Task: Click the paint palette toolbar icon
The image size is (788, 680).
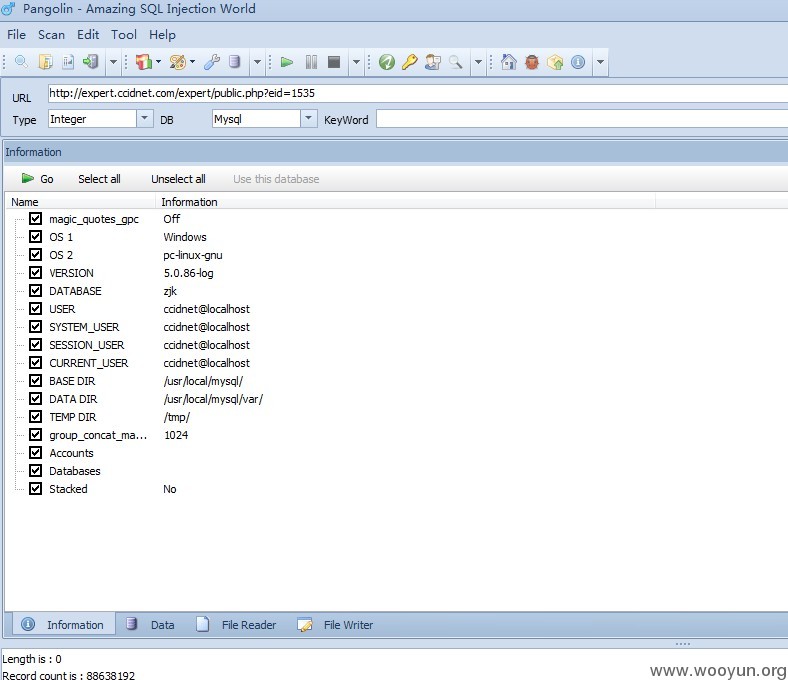Action: [177, 62]
